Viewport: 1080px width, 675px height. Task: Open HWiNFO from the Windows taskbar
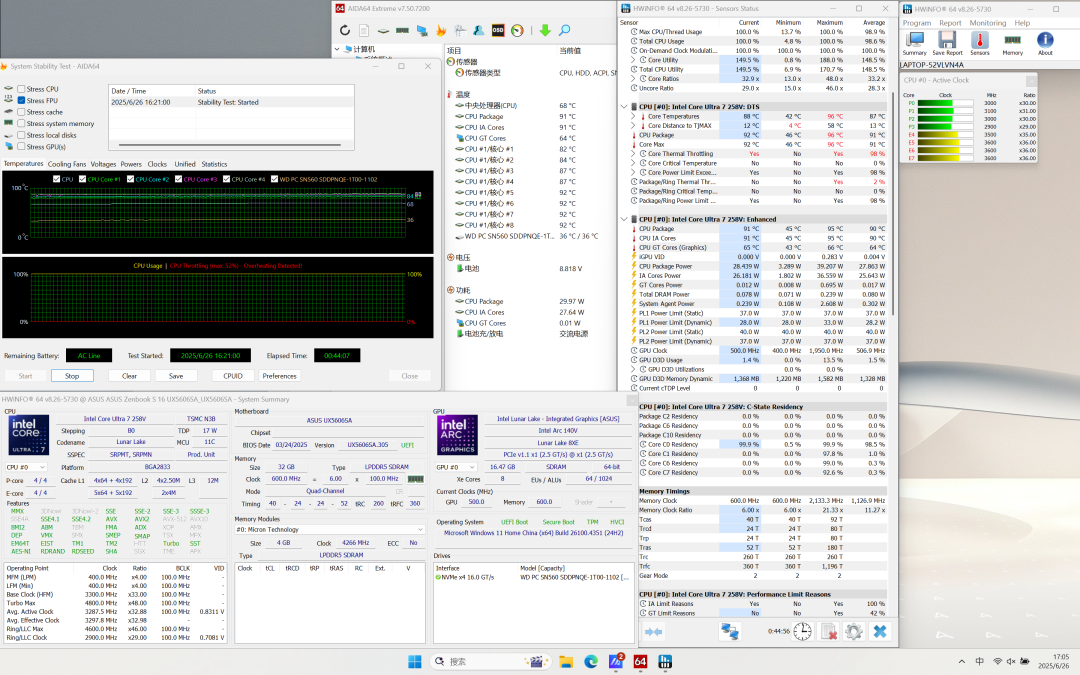coord(665,661)
